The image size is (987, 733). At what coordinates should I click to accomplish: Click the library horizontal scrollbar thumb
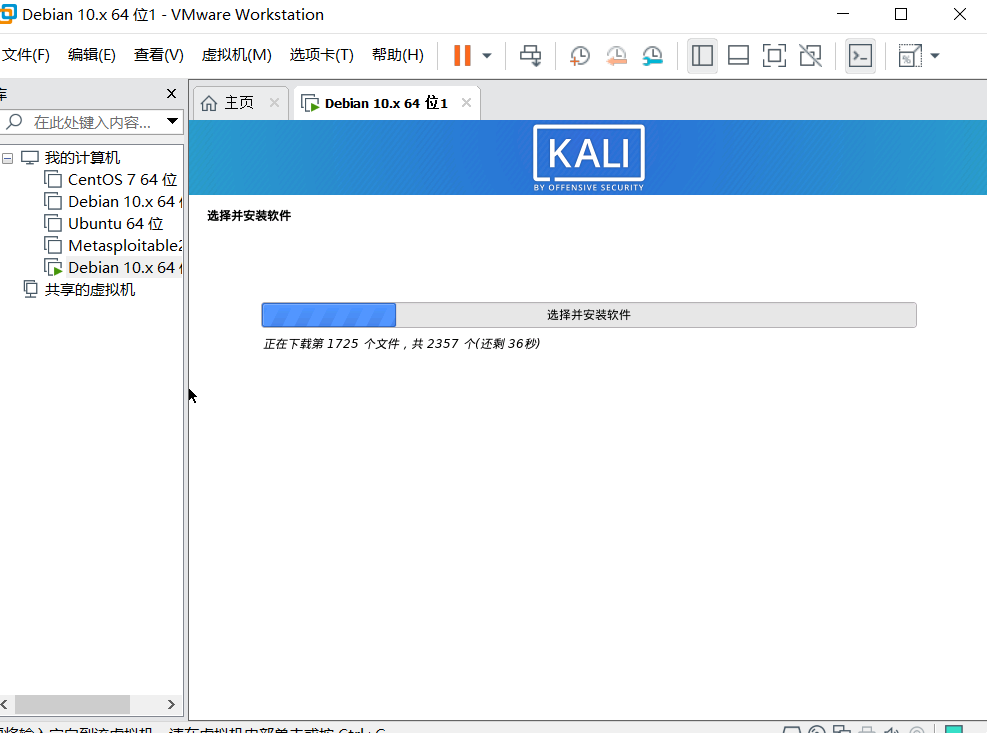tap(72, 704)
